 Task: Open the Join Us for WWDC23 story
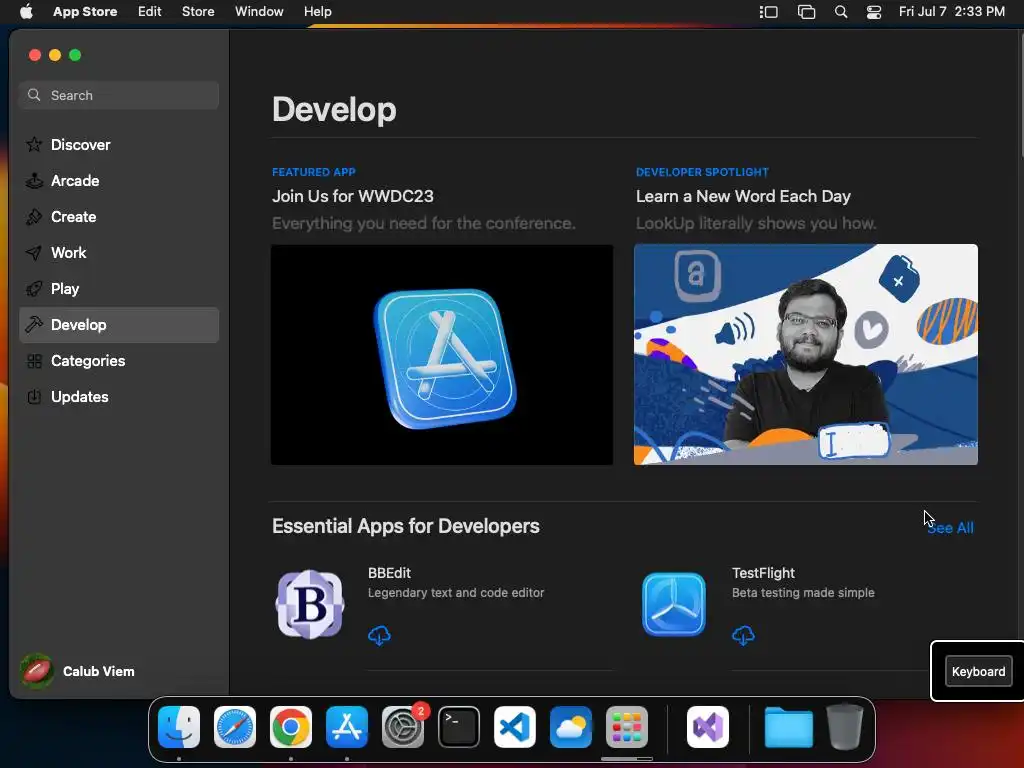[353, 196]
